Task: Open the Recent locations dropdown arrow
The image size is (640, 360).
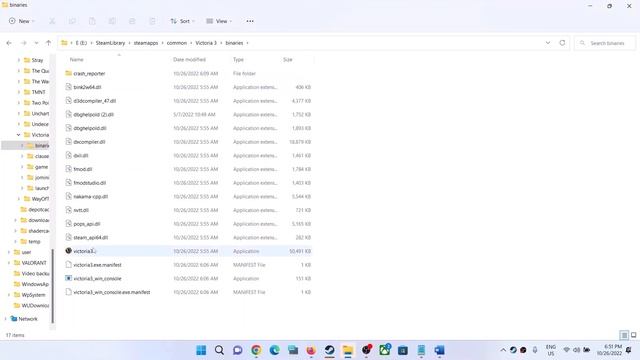Action: [36, 43]
